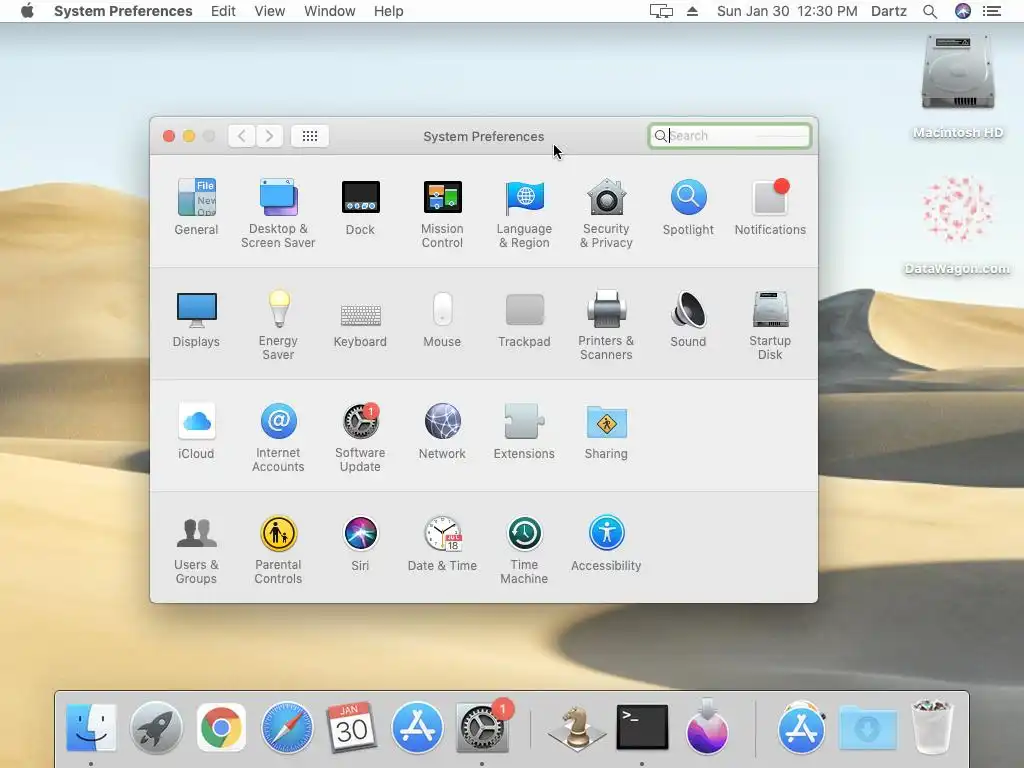Screen dimensions: 1024x768
Task: Open Sharing preferences
Action: [606, 431]
